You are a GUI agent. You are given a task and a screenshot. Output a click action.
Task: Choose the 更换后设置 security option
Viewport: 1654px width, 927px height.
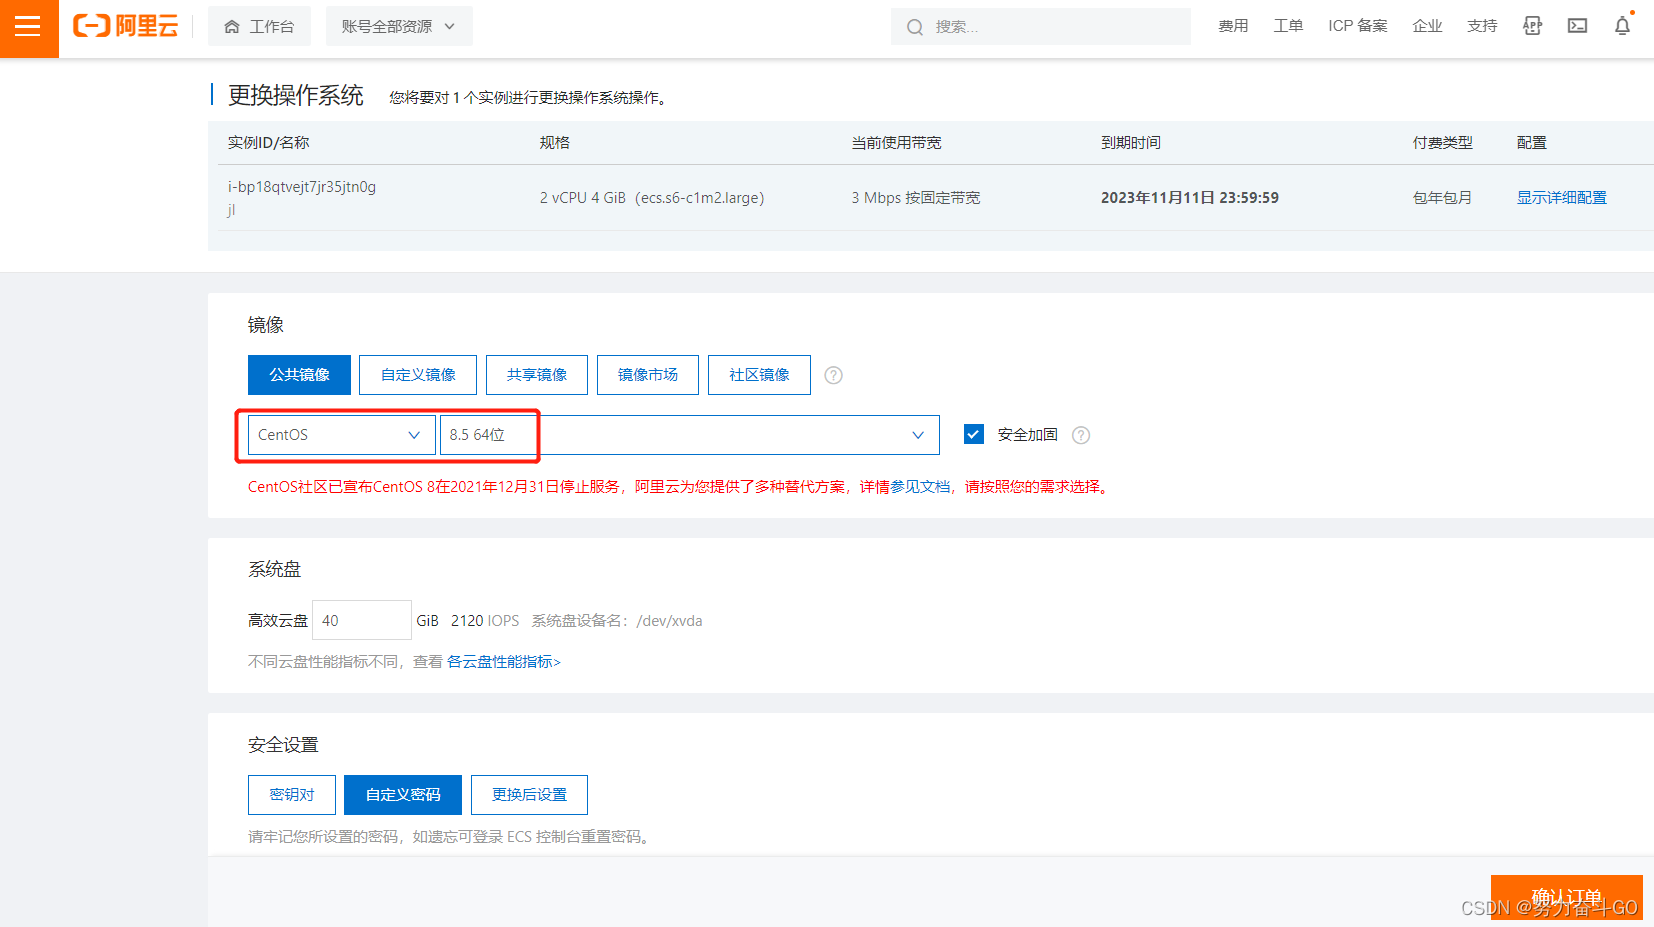(529, 795)
